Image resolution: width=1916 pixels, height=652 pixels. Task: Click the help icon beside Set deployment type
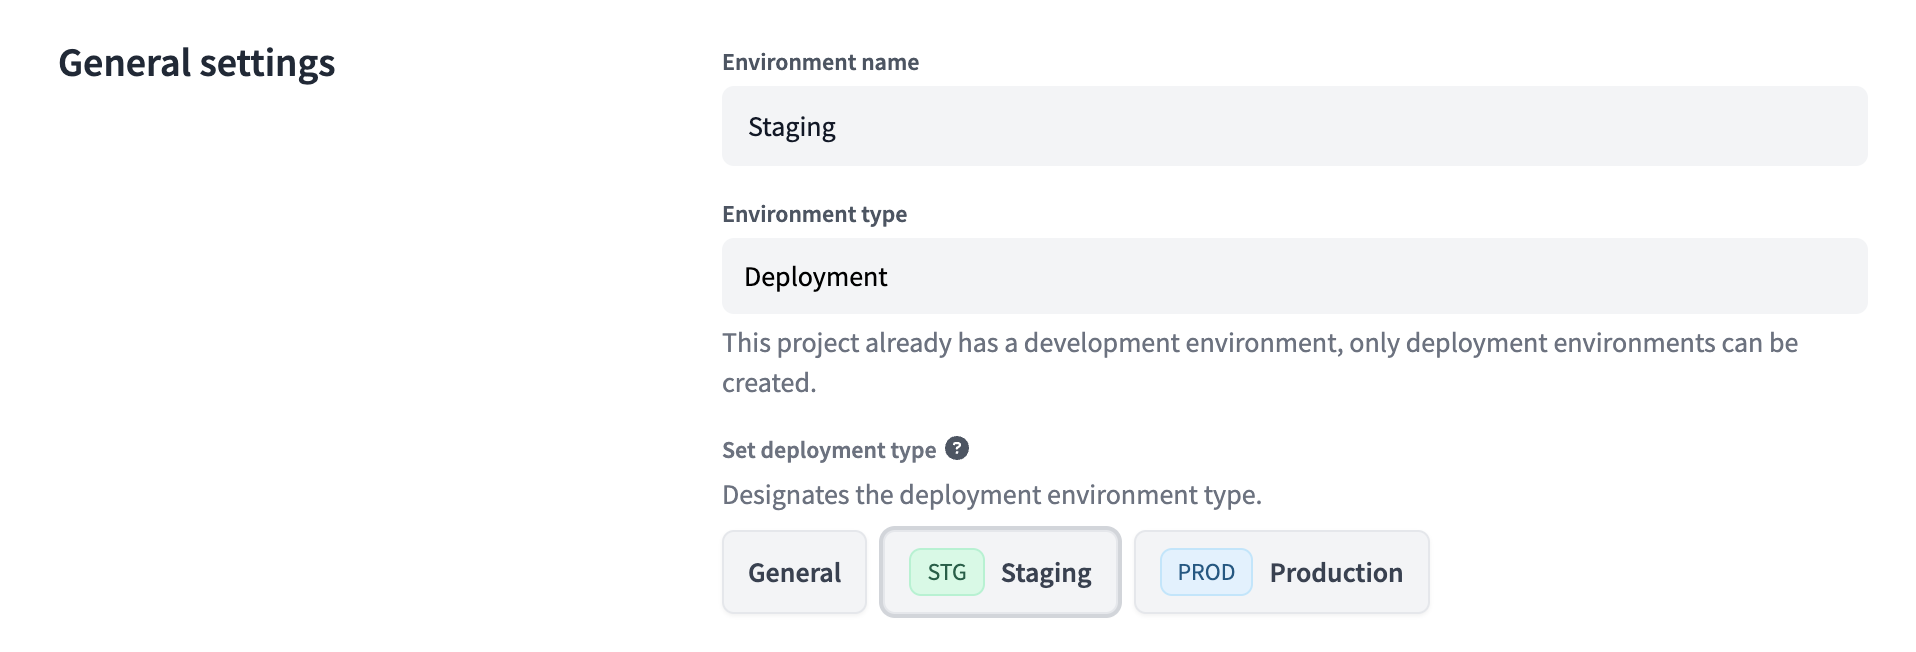pos(956,448)
